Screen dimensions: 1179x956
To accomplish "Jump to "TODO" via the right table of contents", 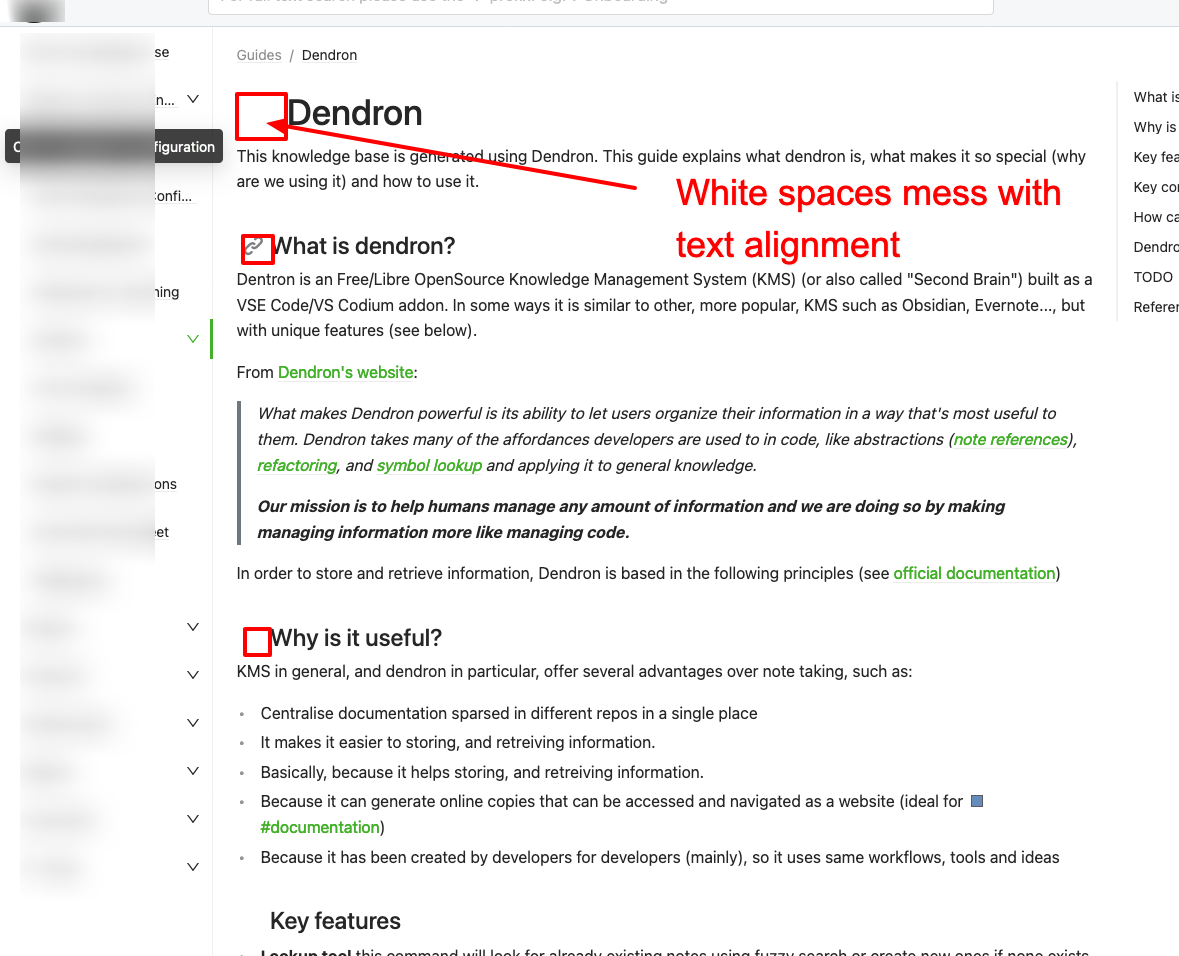I will (x=1153, y=277).
